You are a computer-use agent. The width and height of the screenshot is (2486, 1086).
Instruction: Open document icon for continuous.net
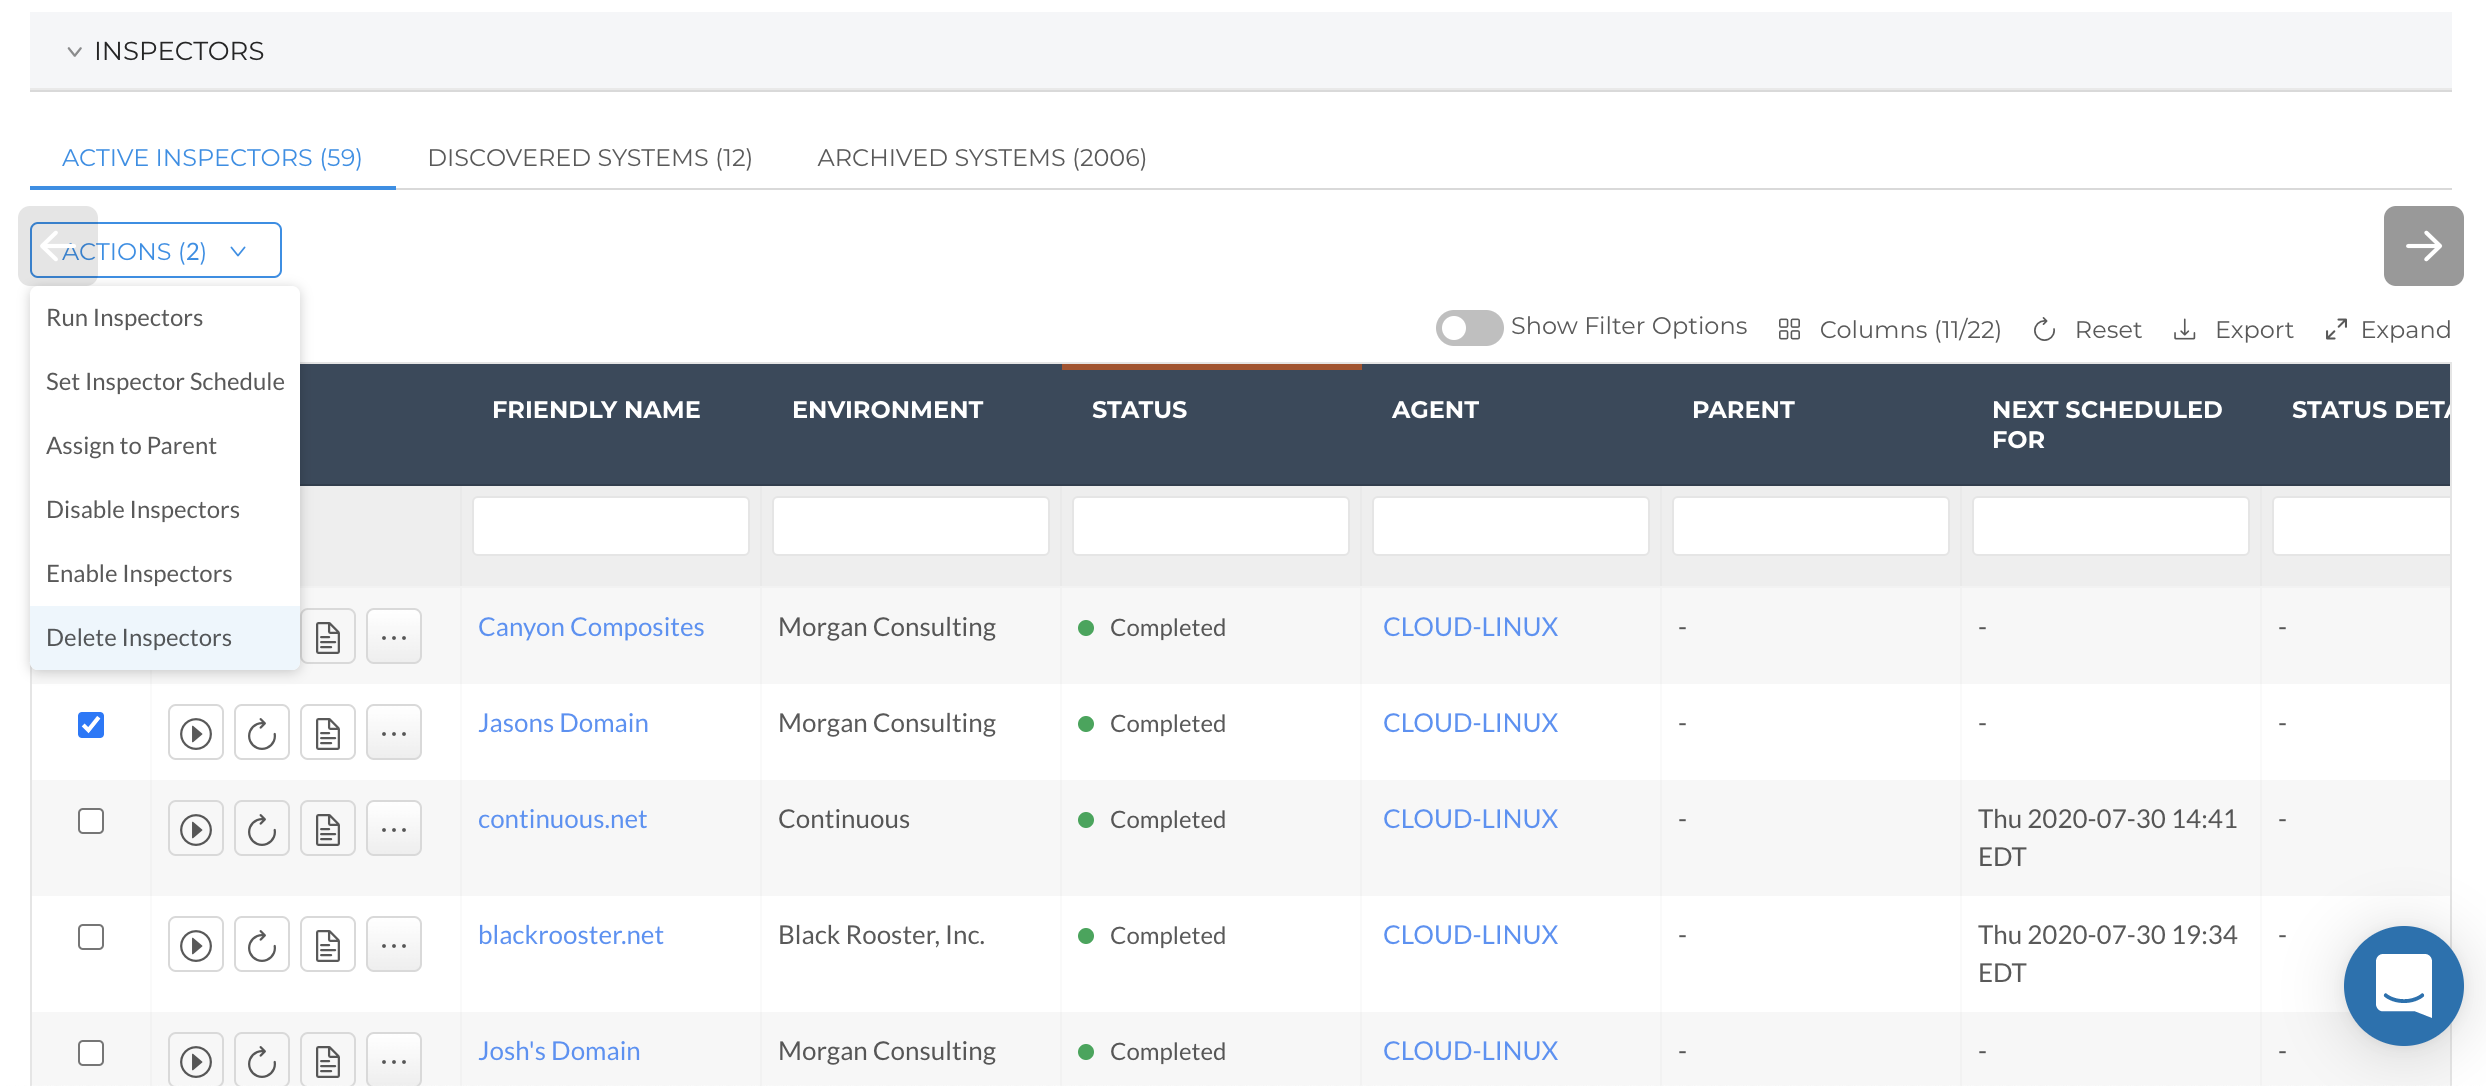[328, 829]
